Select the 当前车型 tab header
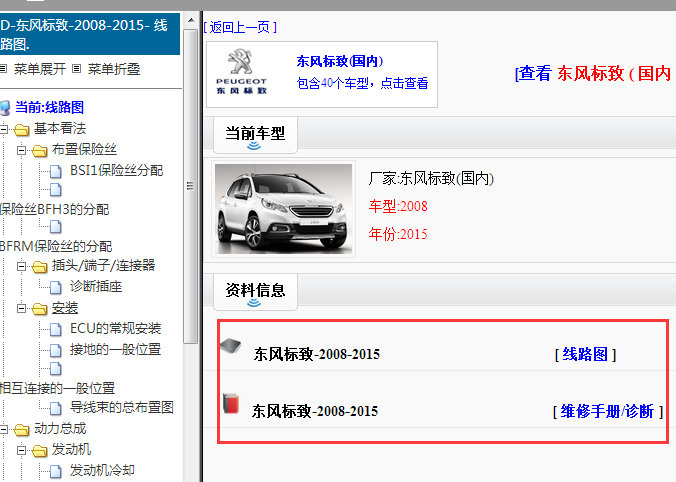 pyautogui.click(x=255, y=135)
